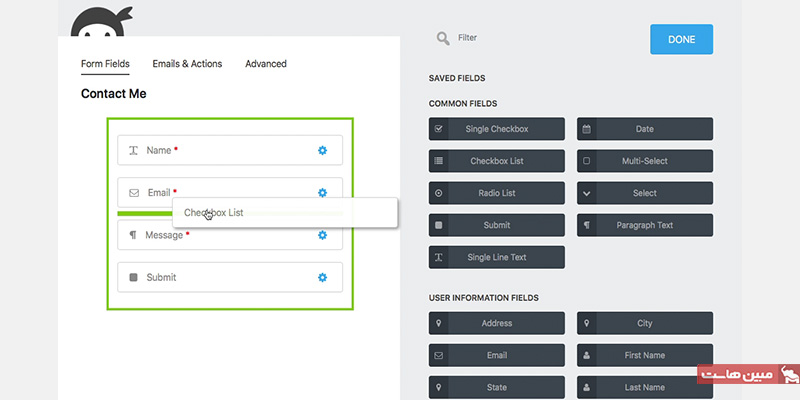The height and width of the screenshot is (400, 800).
Task: Switch to Emails & Actions tab
Action: point(187,64)
